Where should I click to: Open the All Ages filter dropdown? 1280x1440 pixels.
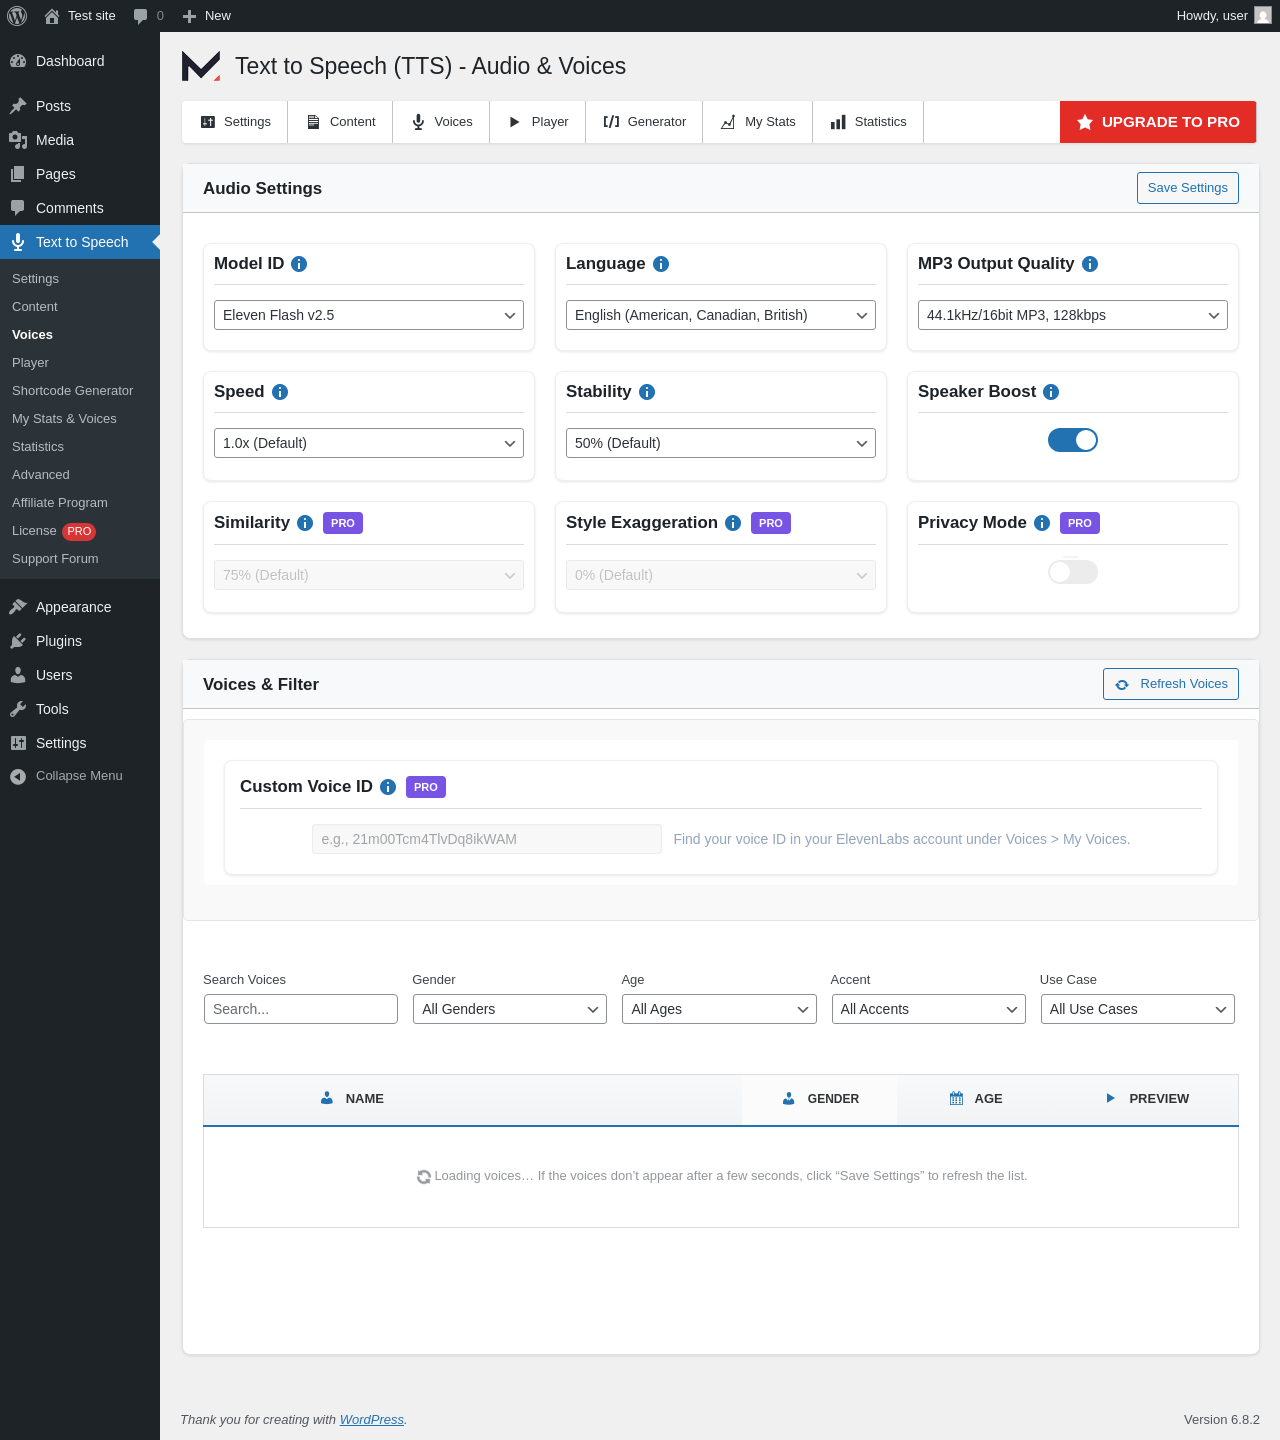pyautogui.click(x=719, y=1009)
